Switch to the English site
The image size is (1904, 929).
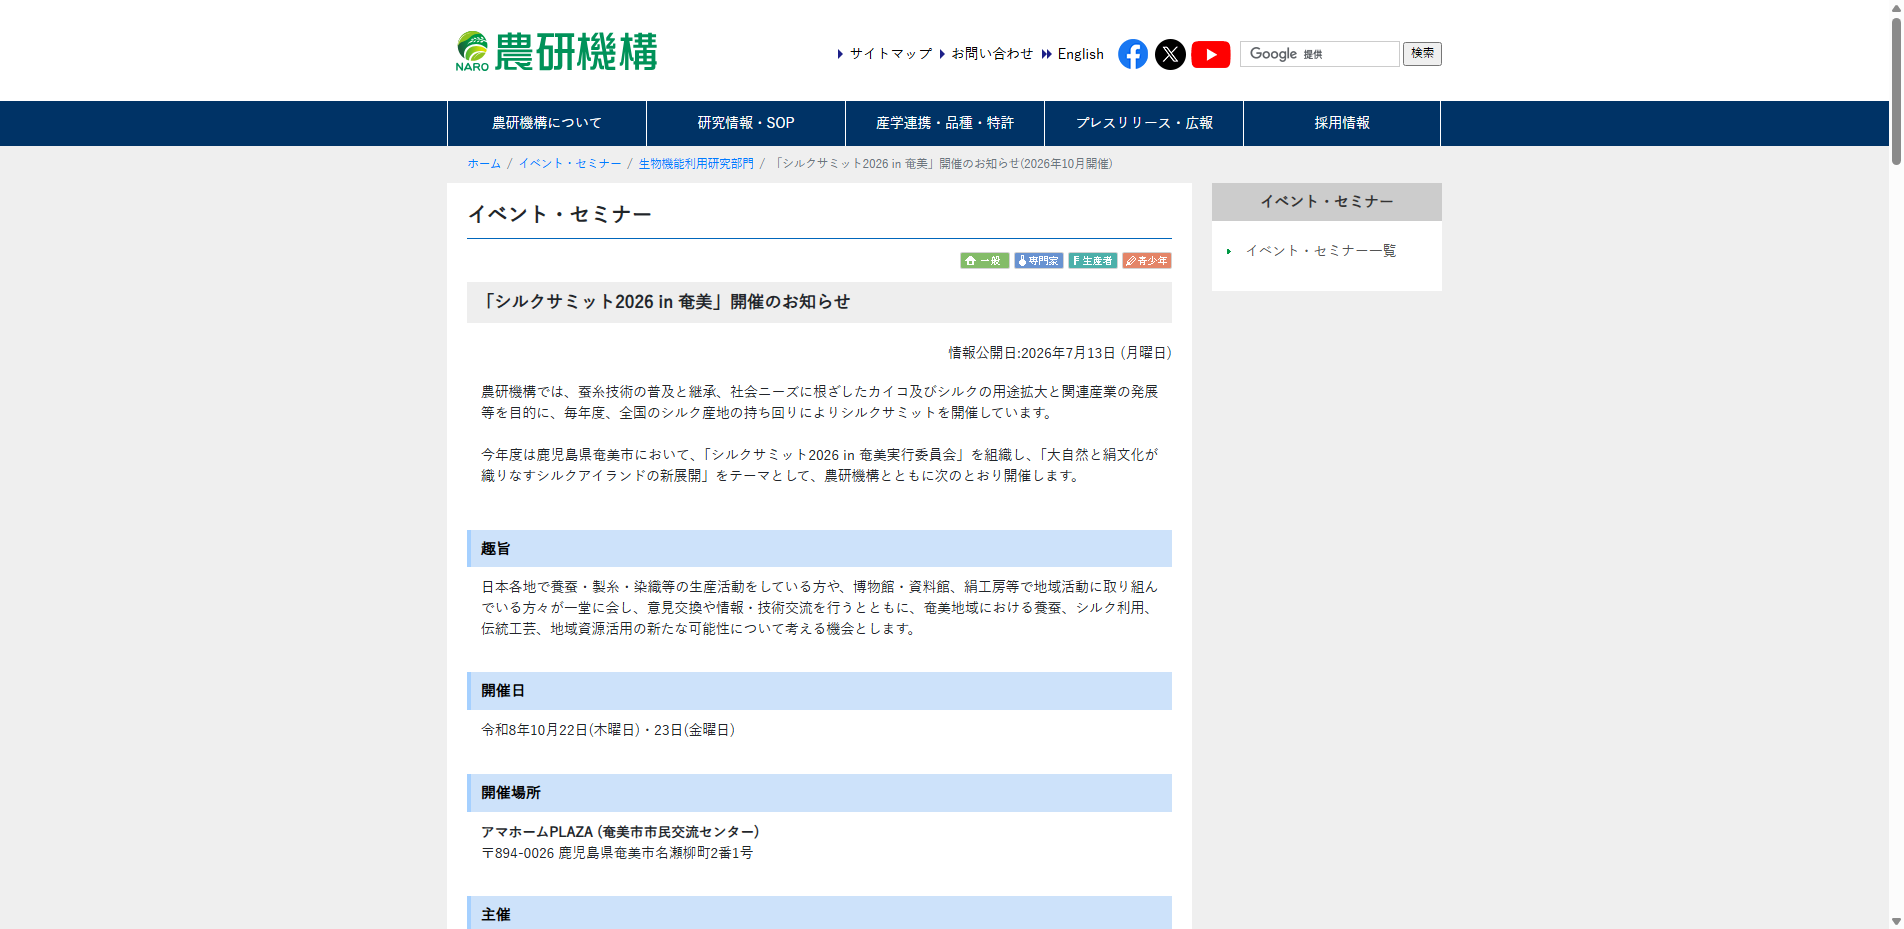[x=1080, y=54]
